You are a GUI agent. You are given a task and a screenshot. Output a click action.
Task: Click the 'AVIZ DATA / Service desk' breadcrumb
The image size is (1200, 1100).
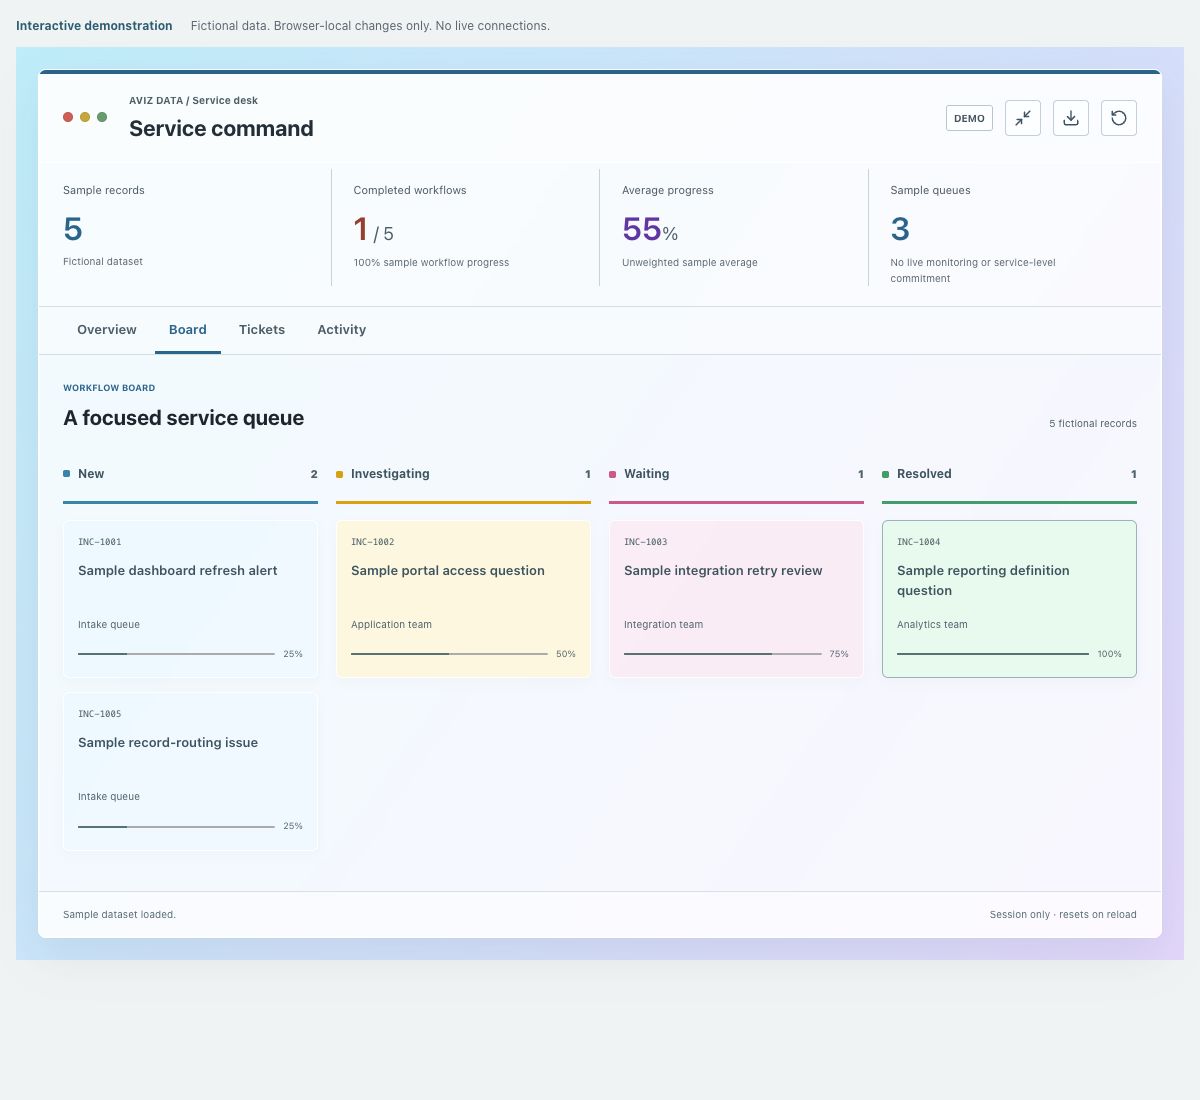tap(193, 100)
